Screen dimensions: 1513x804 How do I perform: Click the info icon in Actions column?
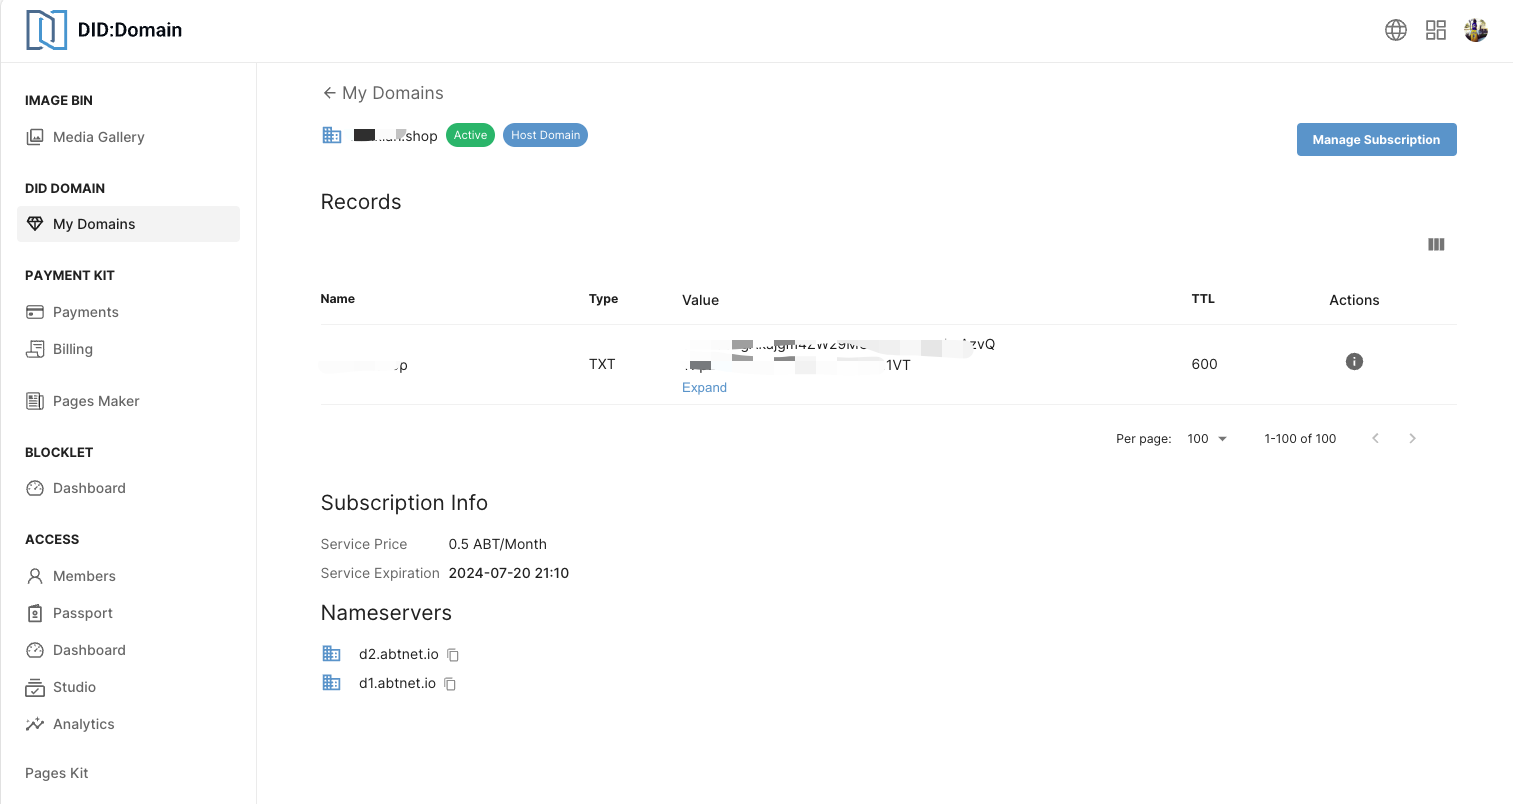point(1354,362)
